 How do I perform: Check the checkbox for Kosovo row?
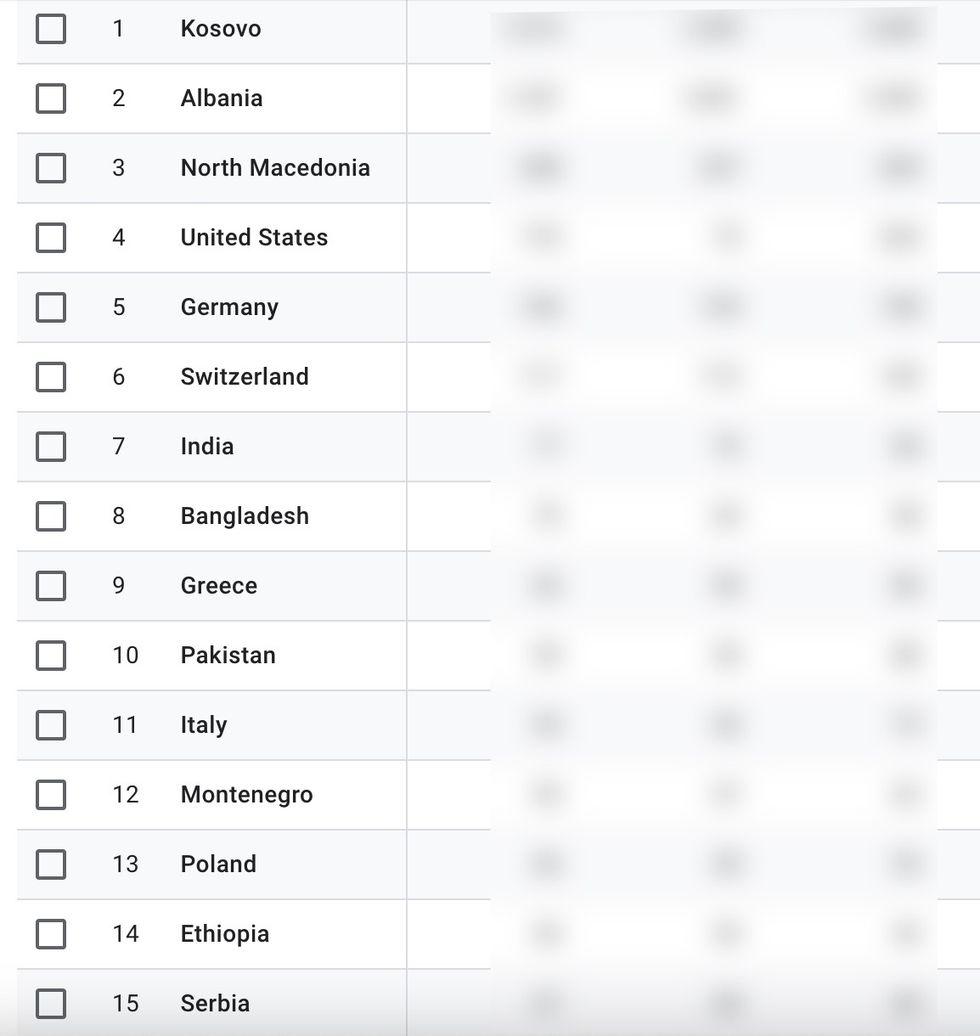pyautogui.click(x=51, y=29)
